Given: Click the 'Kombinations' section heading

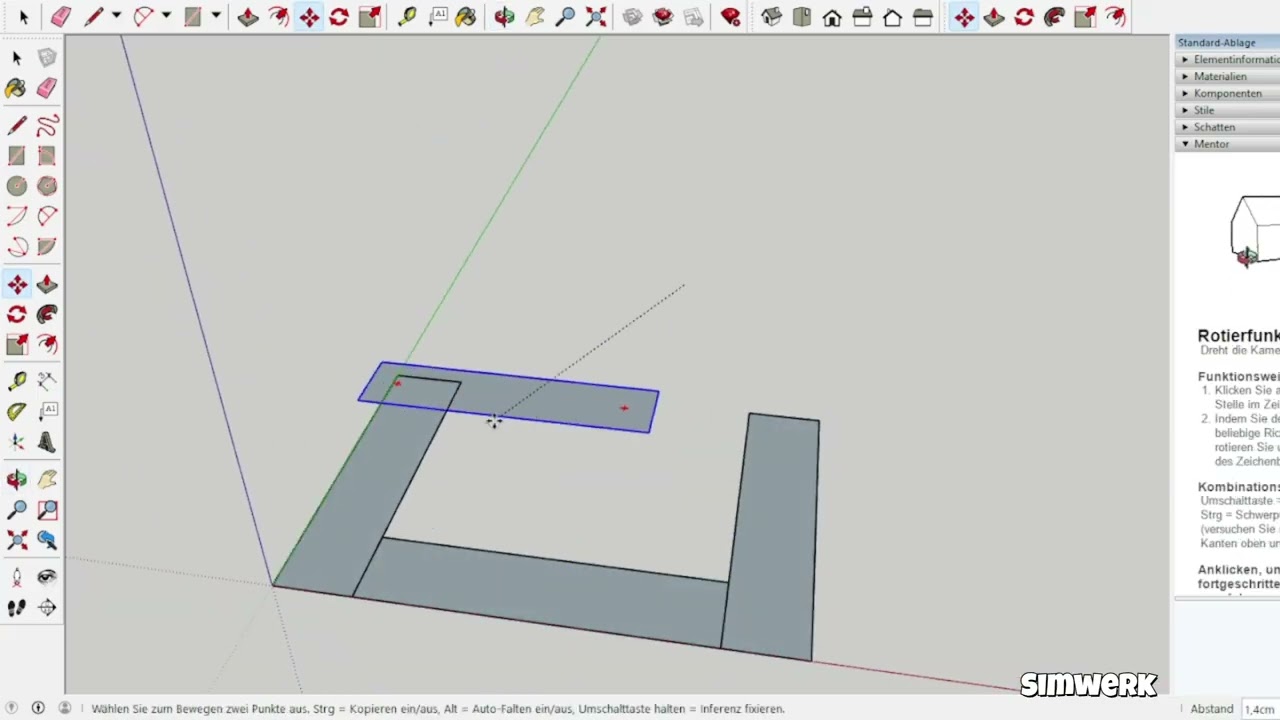Looking at the screenshot, I should [x=1238, y=487].
